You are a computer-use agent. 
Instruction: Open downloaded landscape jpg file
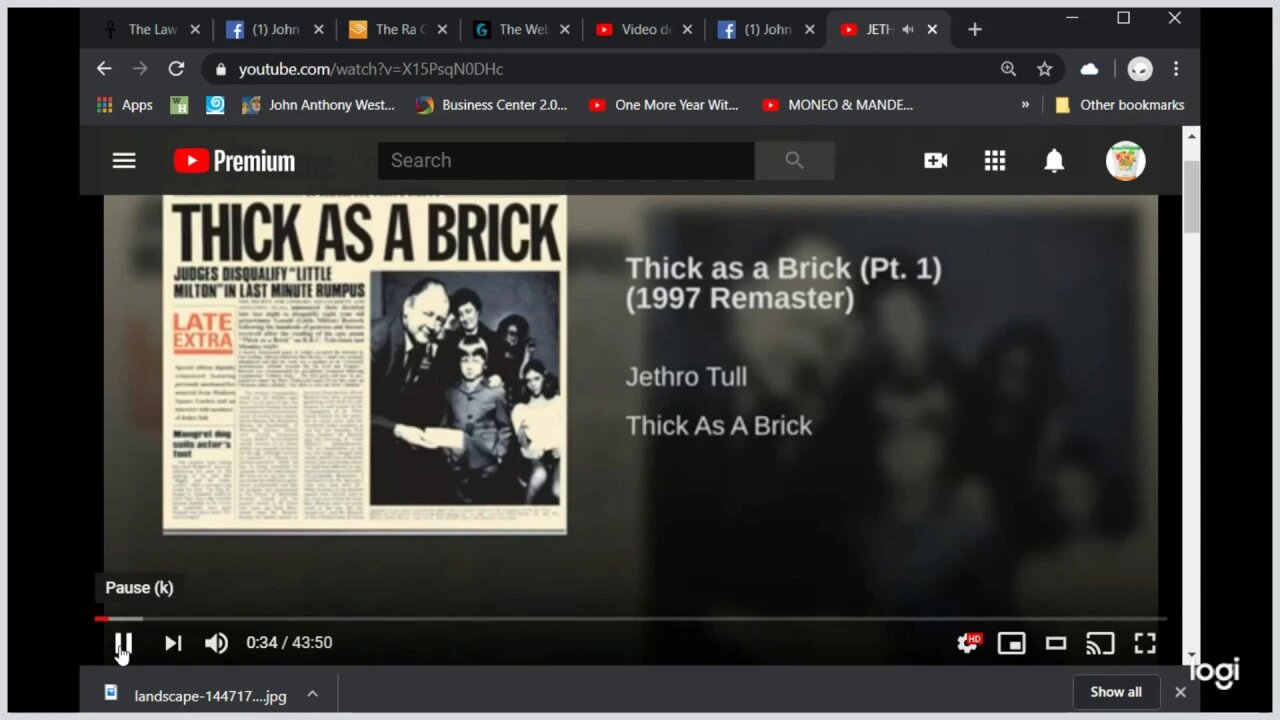[196, 695]
